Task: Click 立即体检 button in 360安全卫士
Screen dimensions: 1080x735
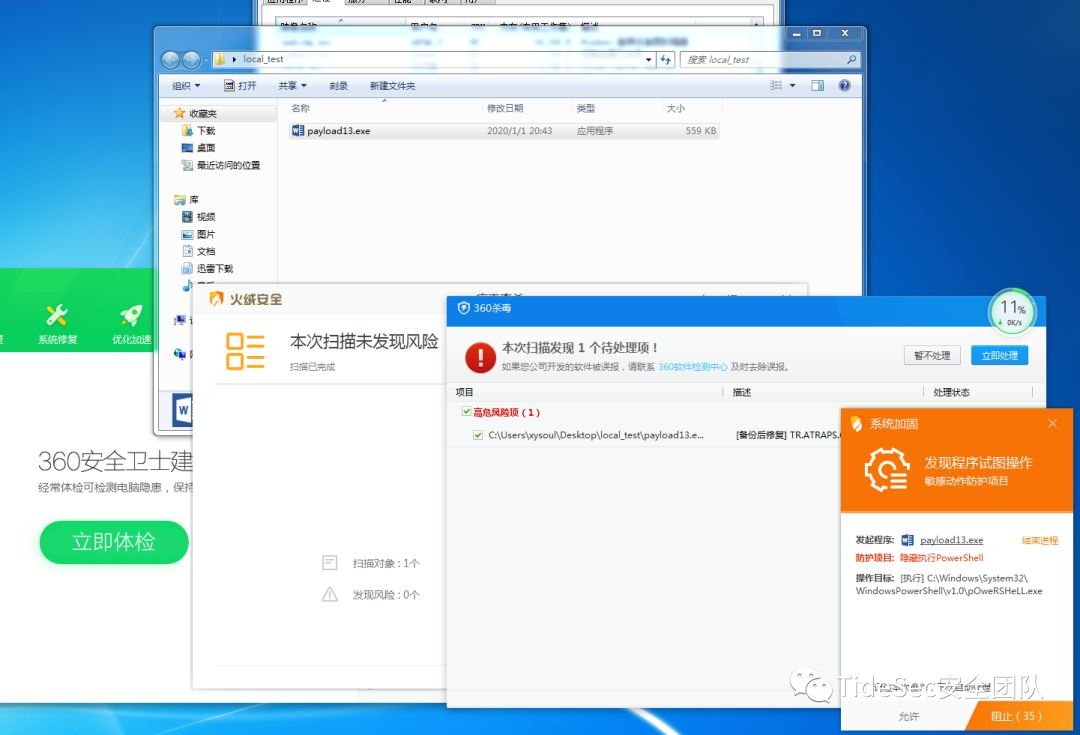Action: point(114,542)
